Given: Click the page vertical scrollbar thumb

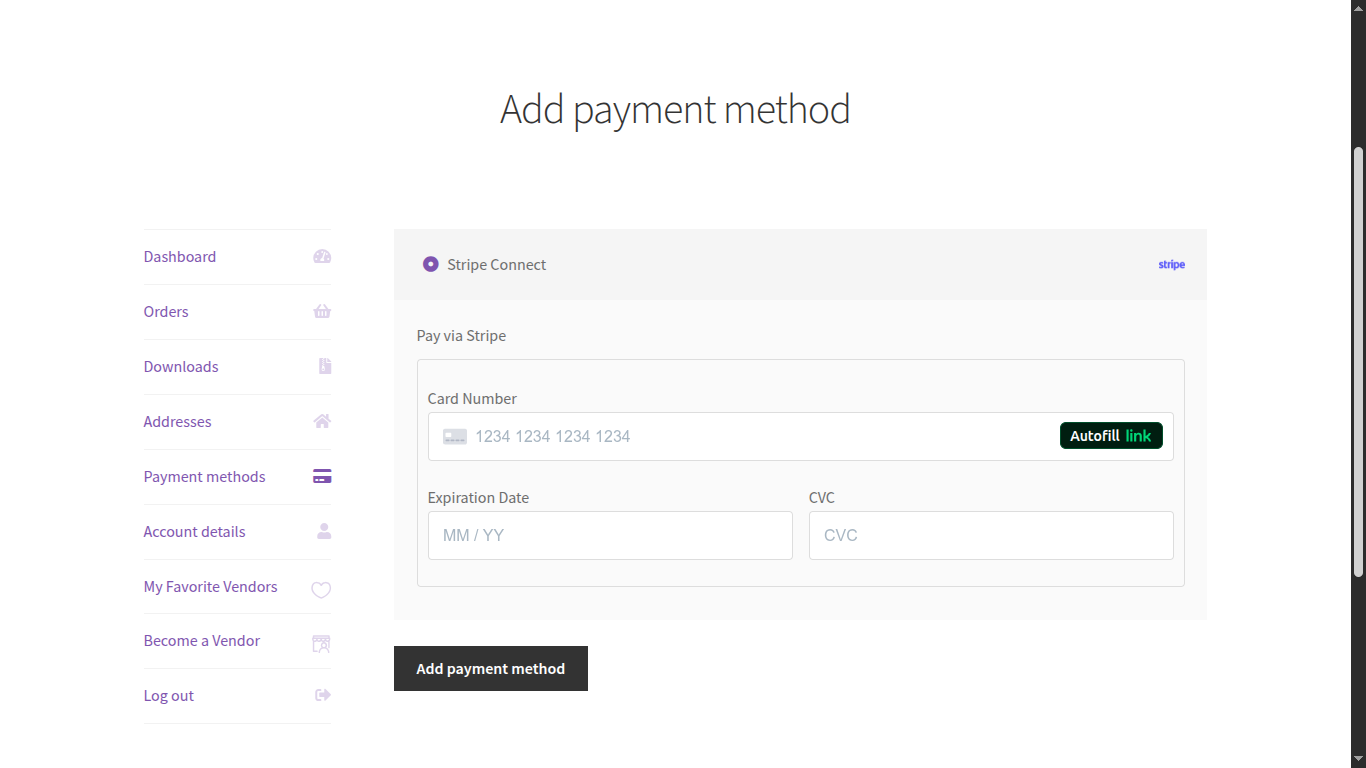Looking at the screenshot, I should coord(1358,360).
